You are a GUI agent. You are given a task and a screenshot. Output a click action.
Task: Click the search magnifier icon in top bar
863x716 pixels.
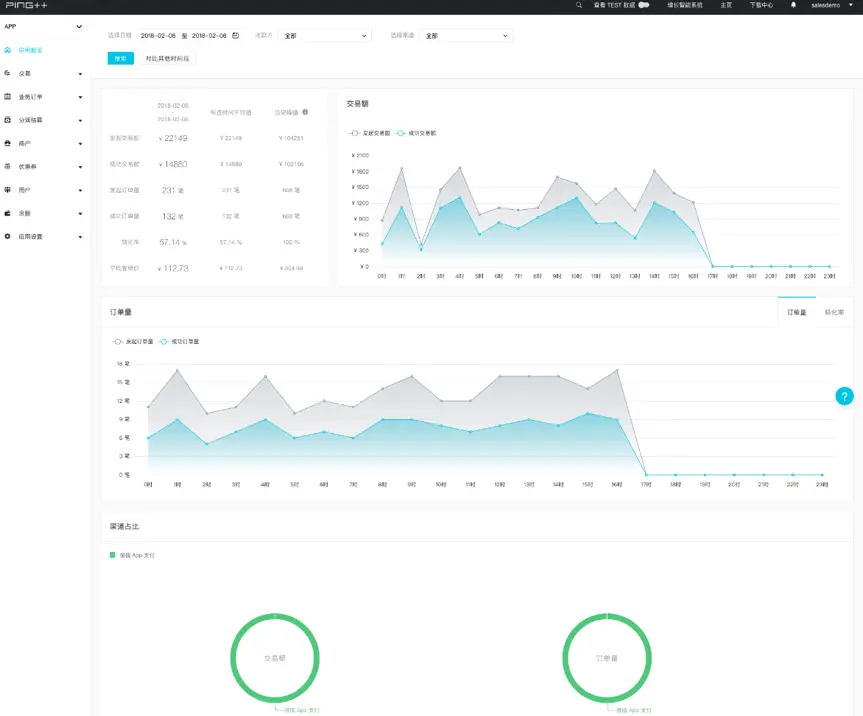click(578, 5)
